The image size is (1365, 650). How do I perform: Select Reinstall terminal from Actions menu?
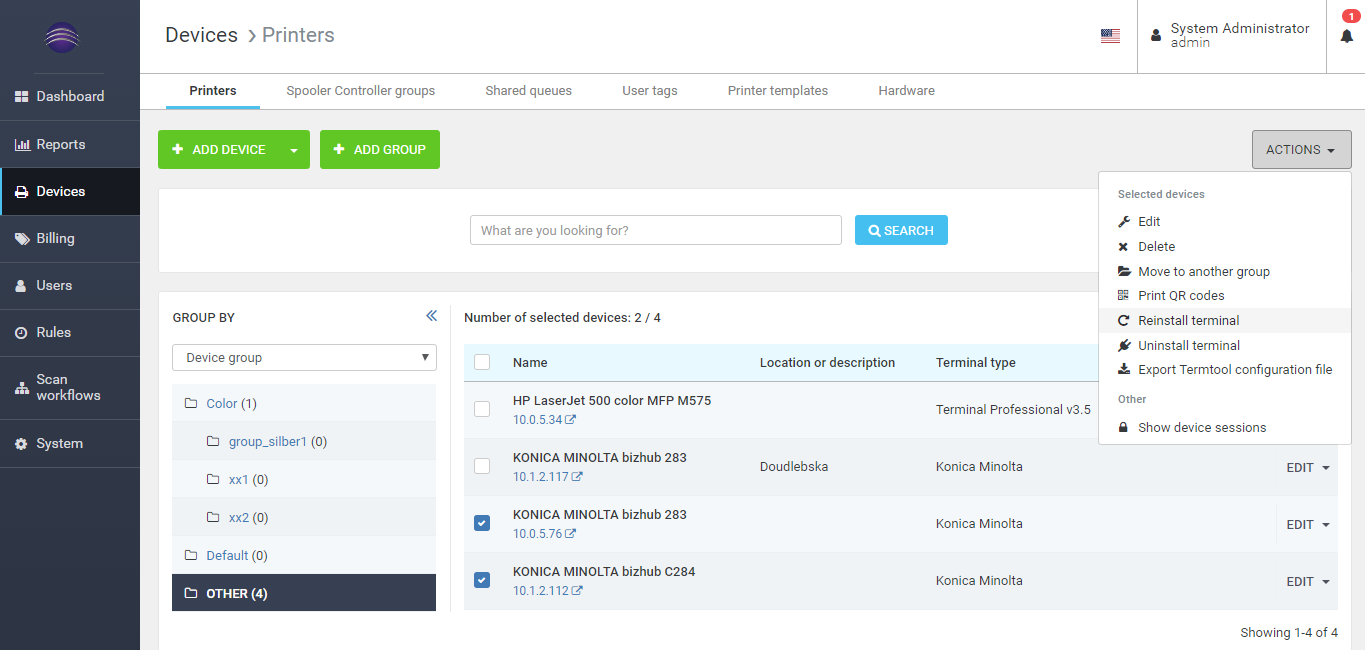pos(1188,321)
